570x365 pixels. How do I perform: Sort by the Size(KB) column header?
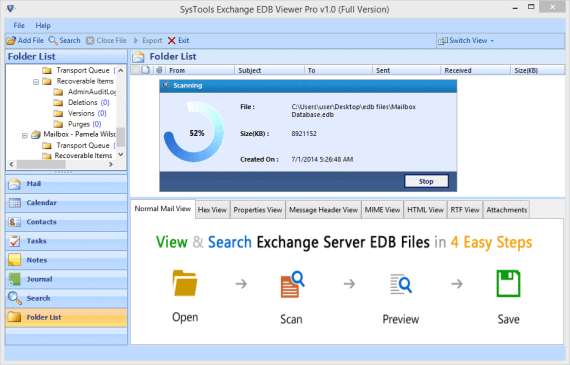[538, 70]
